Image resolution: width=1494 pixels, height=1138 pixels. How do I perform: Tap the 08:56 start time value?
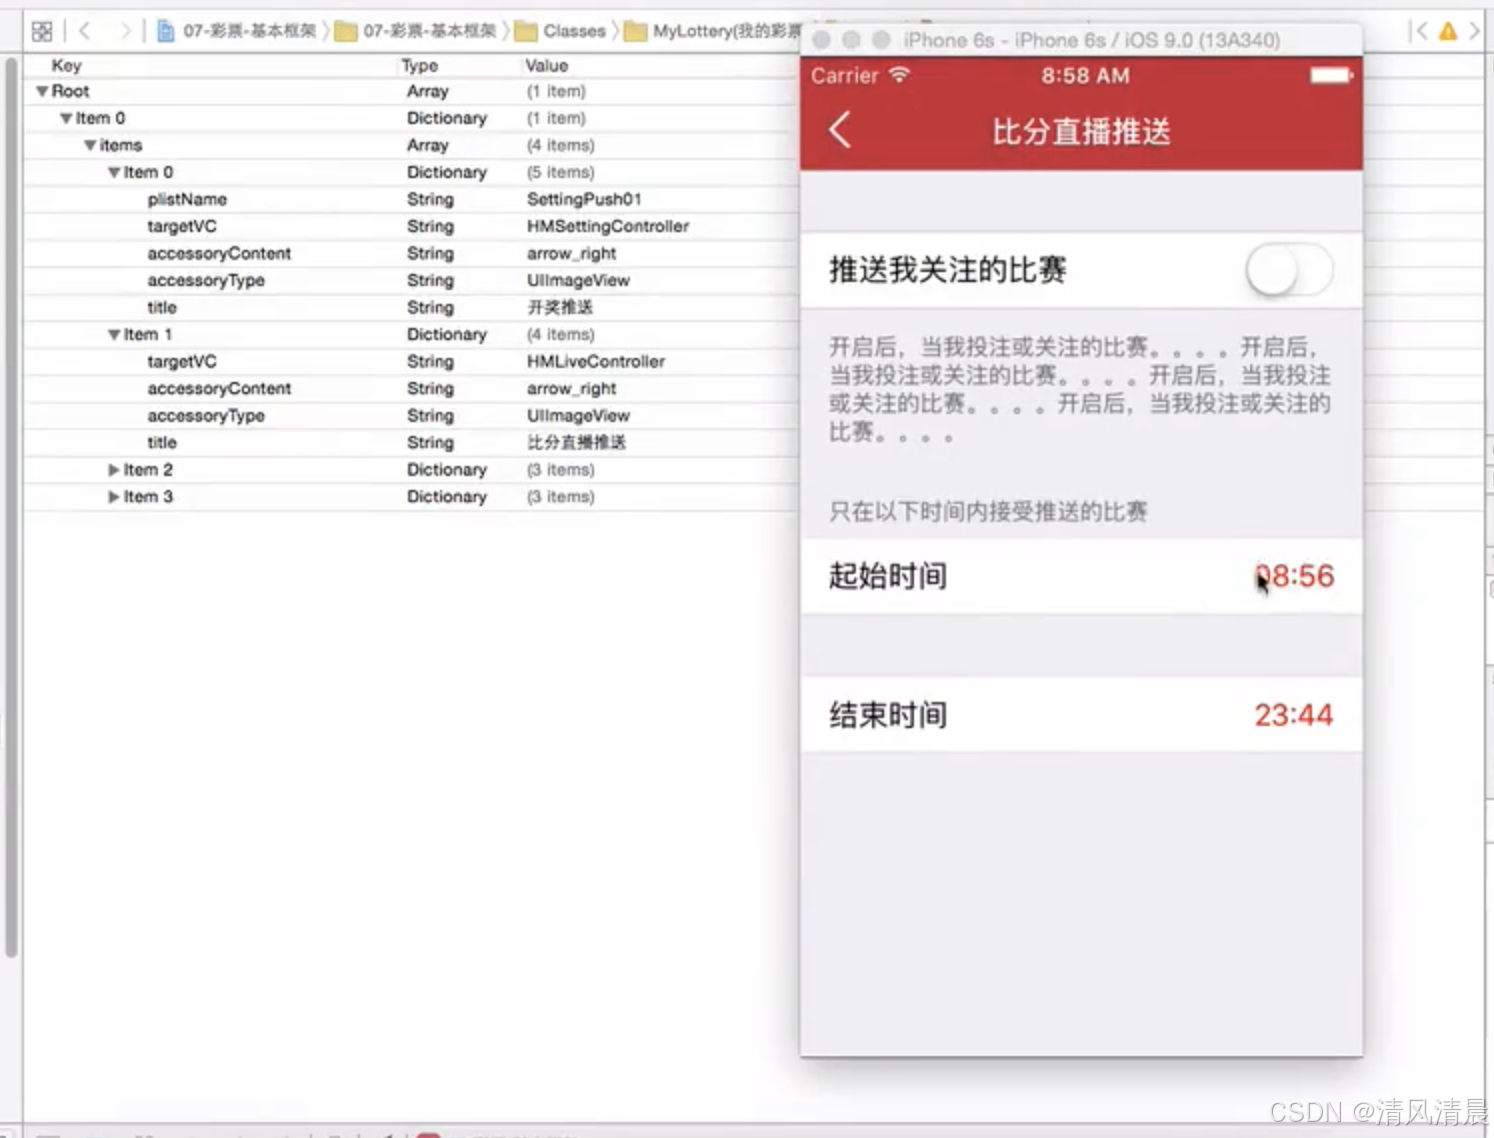tap(1294, 576)
